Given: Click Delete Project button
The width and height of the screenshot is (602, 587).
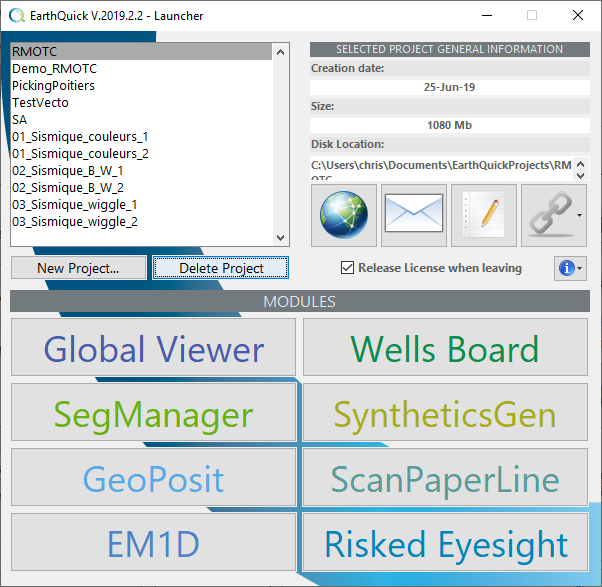Looking at the screenshot, I should (x=221, y=268).
